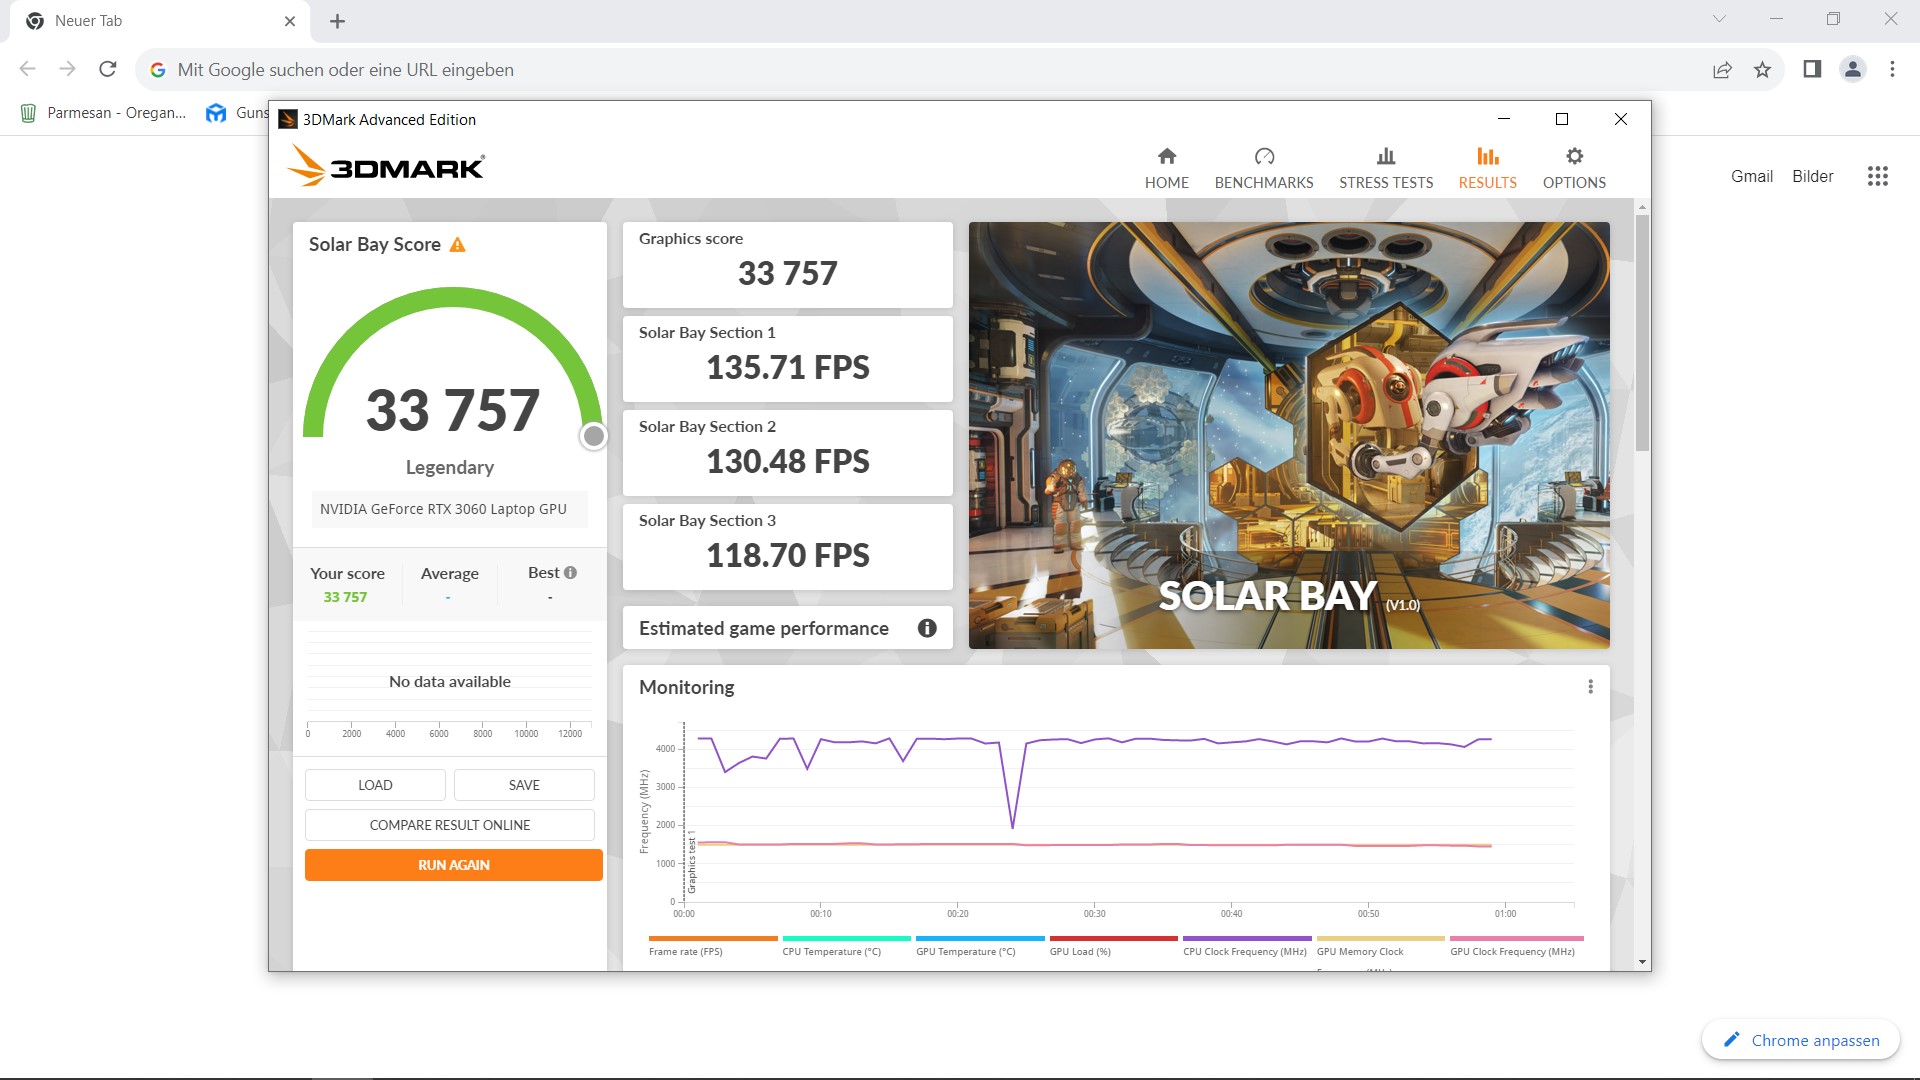This screenshot has width=1920, height=1080.
Task: Click the info icon next to Best
Action: click(570, 573)
